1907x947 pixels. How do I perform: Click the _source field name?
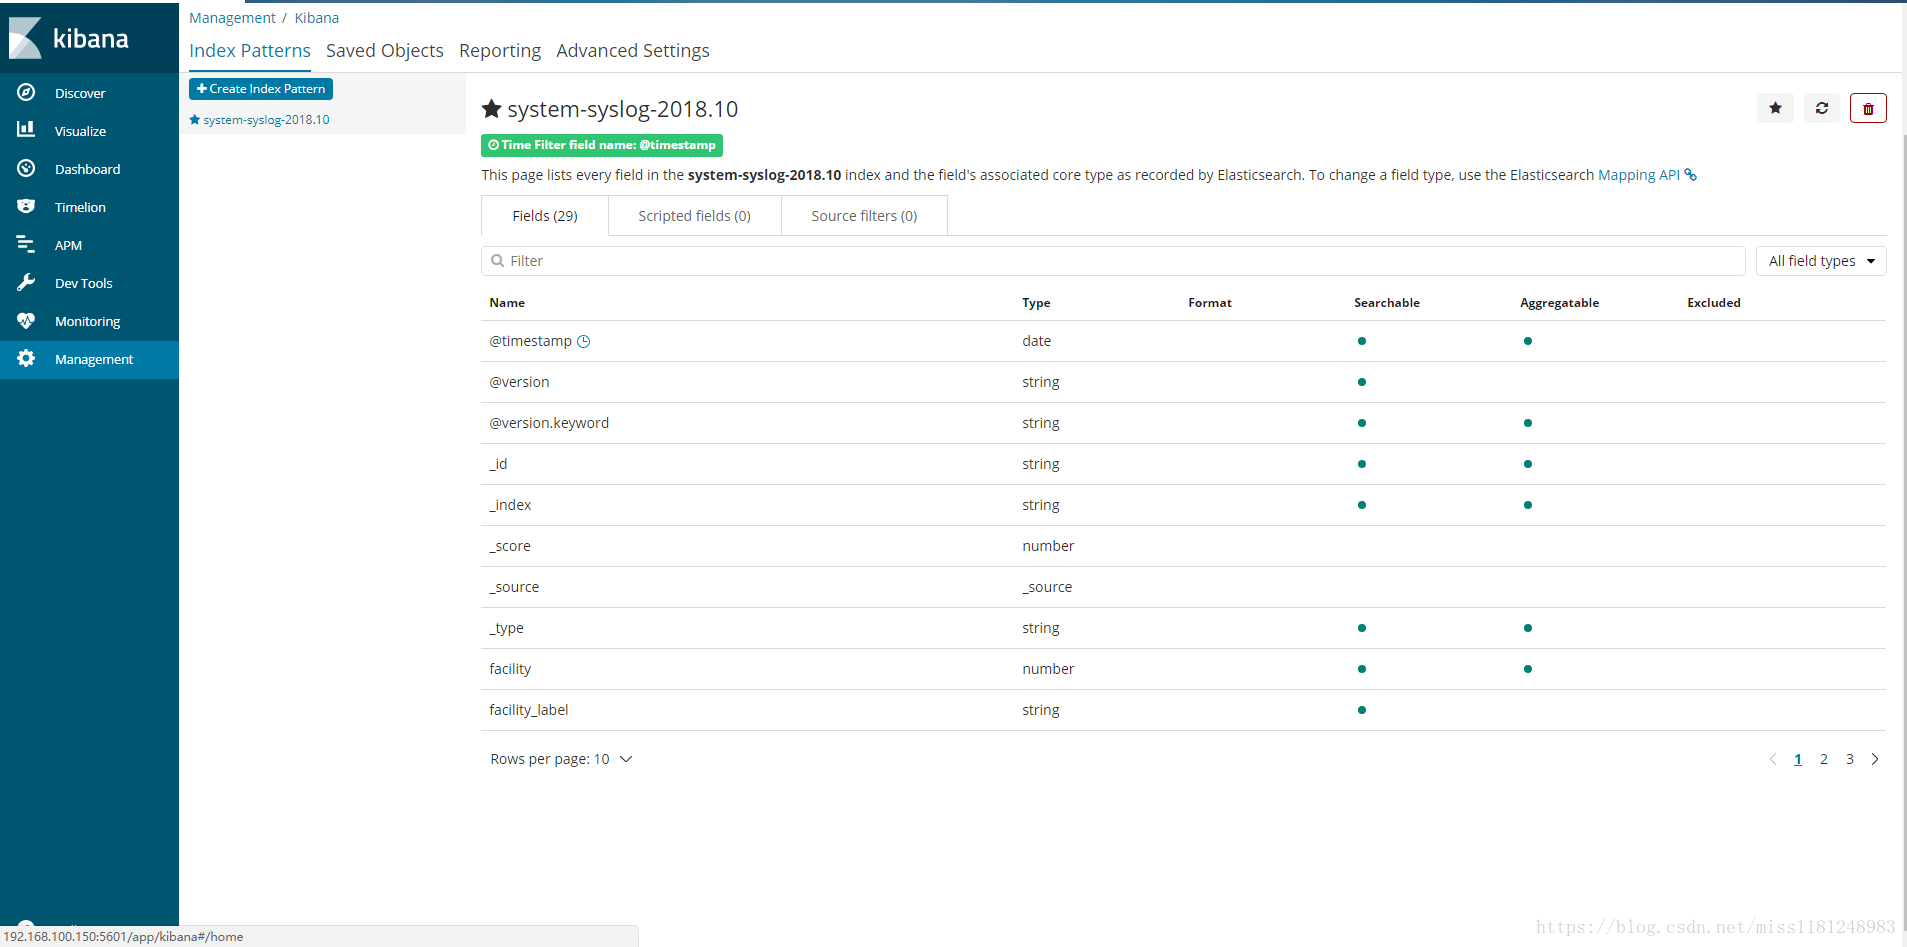(x=514, y=587)
